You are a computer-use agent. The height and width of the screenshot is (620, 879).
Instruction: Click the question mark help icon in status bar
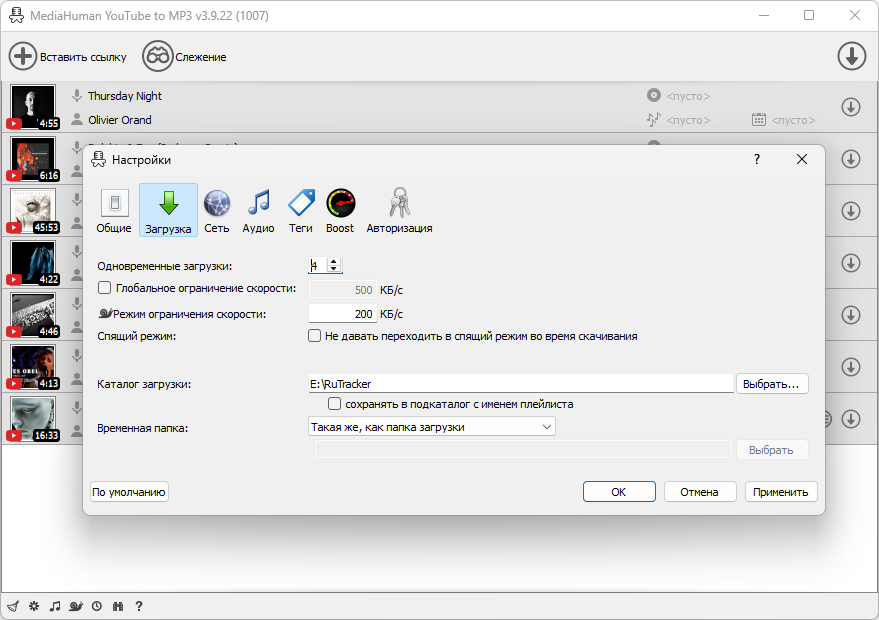click(x=138, y=606)
